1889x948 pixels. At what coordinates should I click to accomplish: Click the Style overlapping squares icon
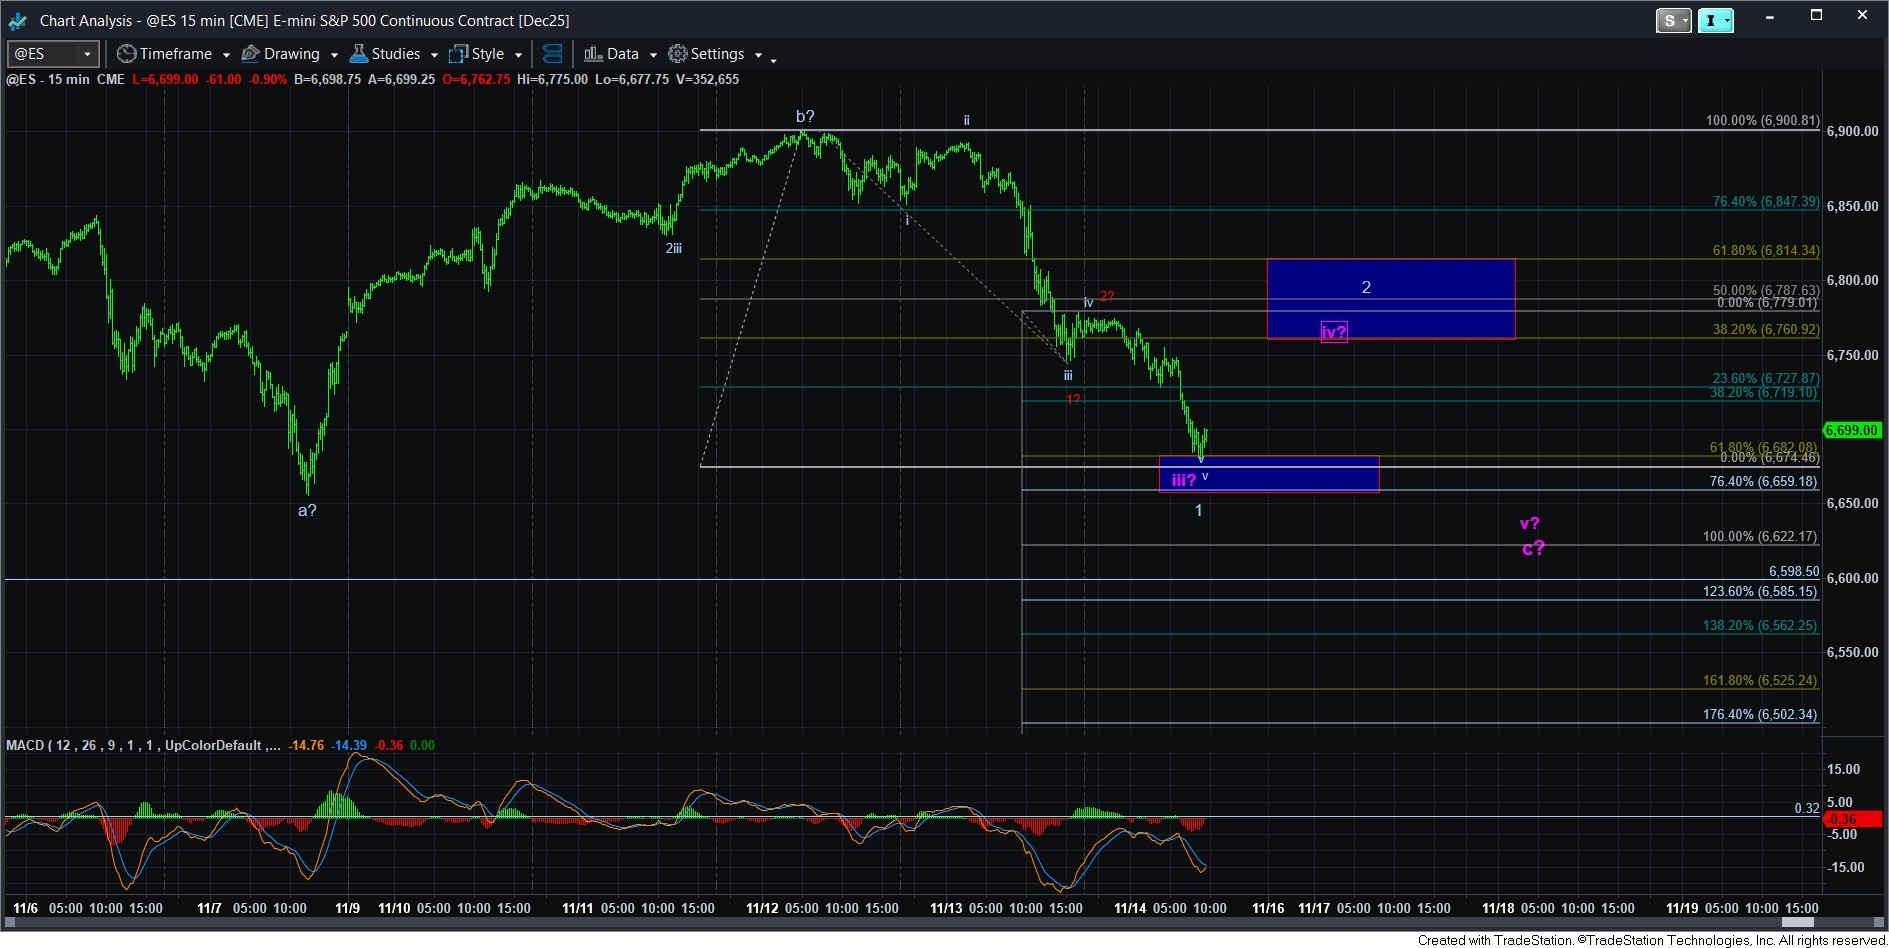pyautogui.click(x=459, y=54)
